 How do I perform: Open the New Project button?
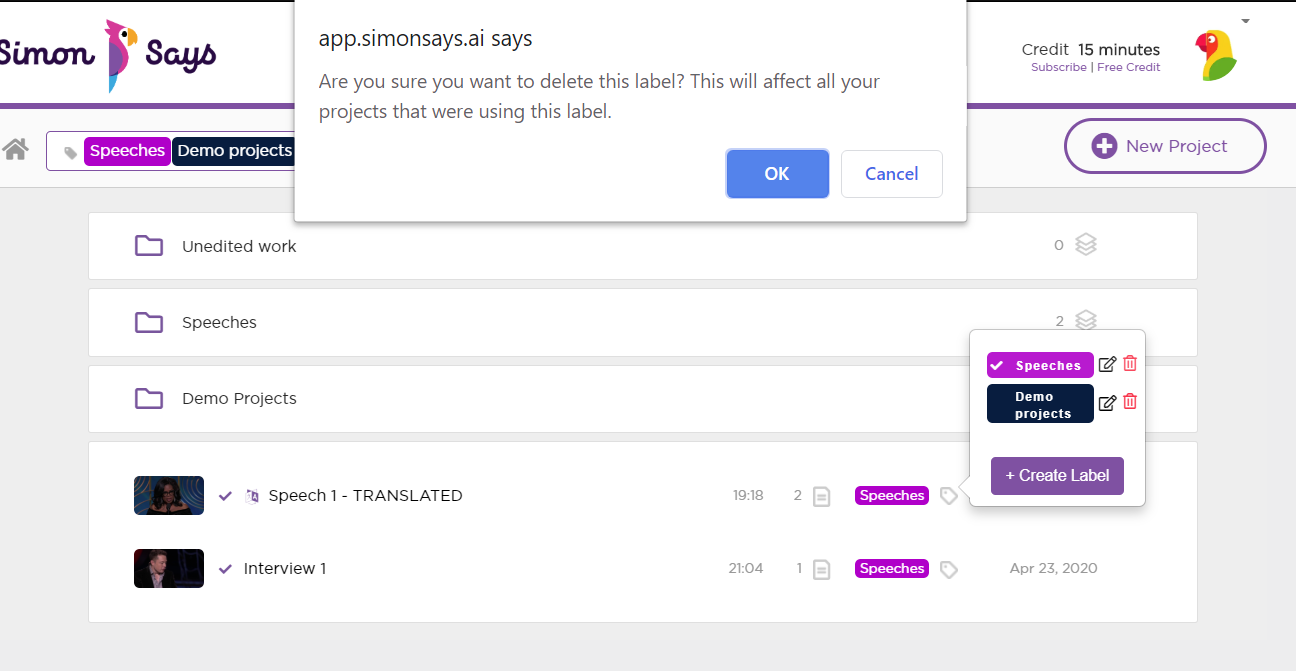(x=1165, y=146)
